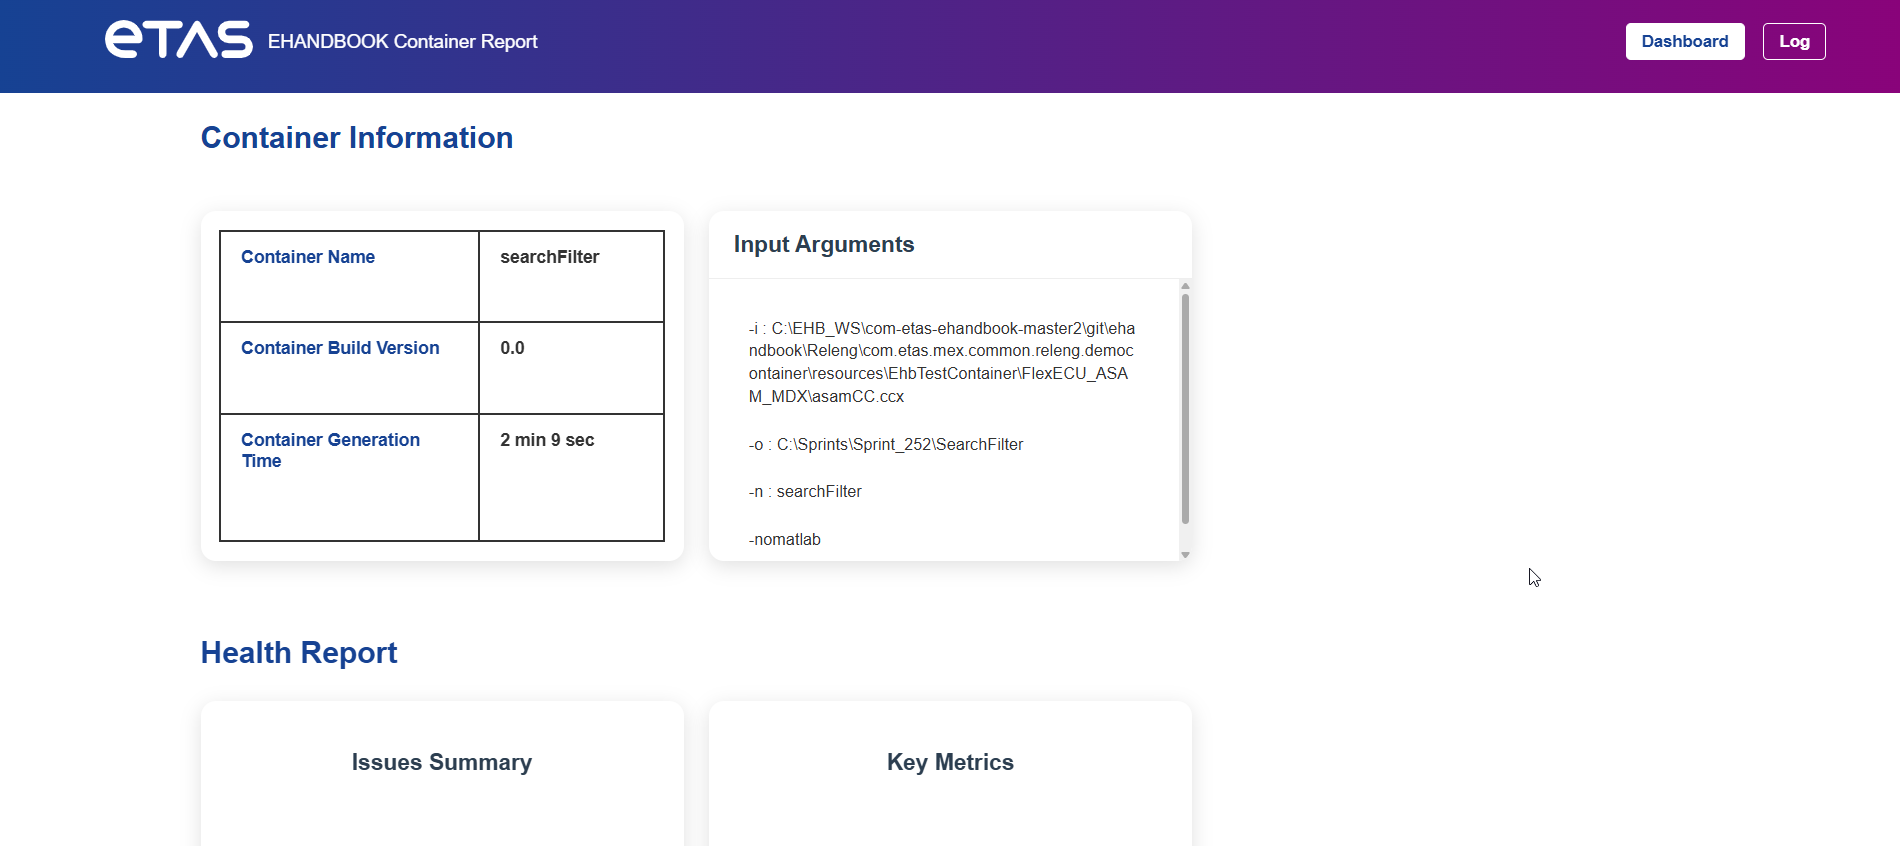
Task: Select the 2 min 9 sec value
Action: [x=546, y=440]
